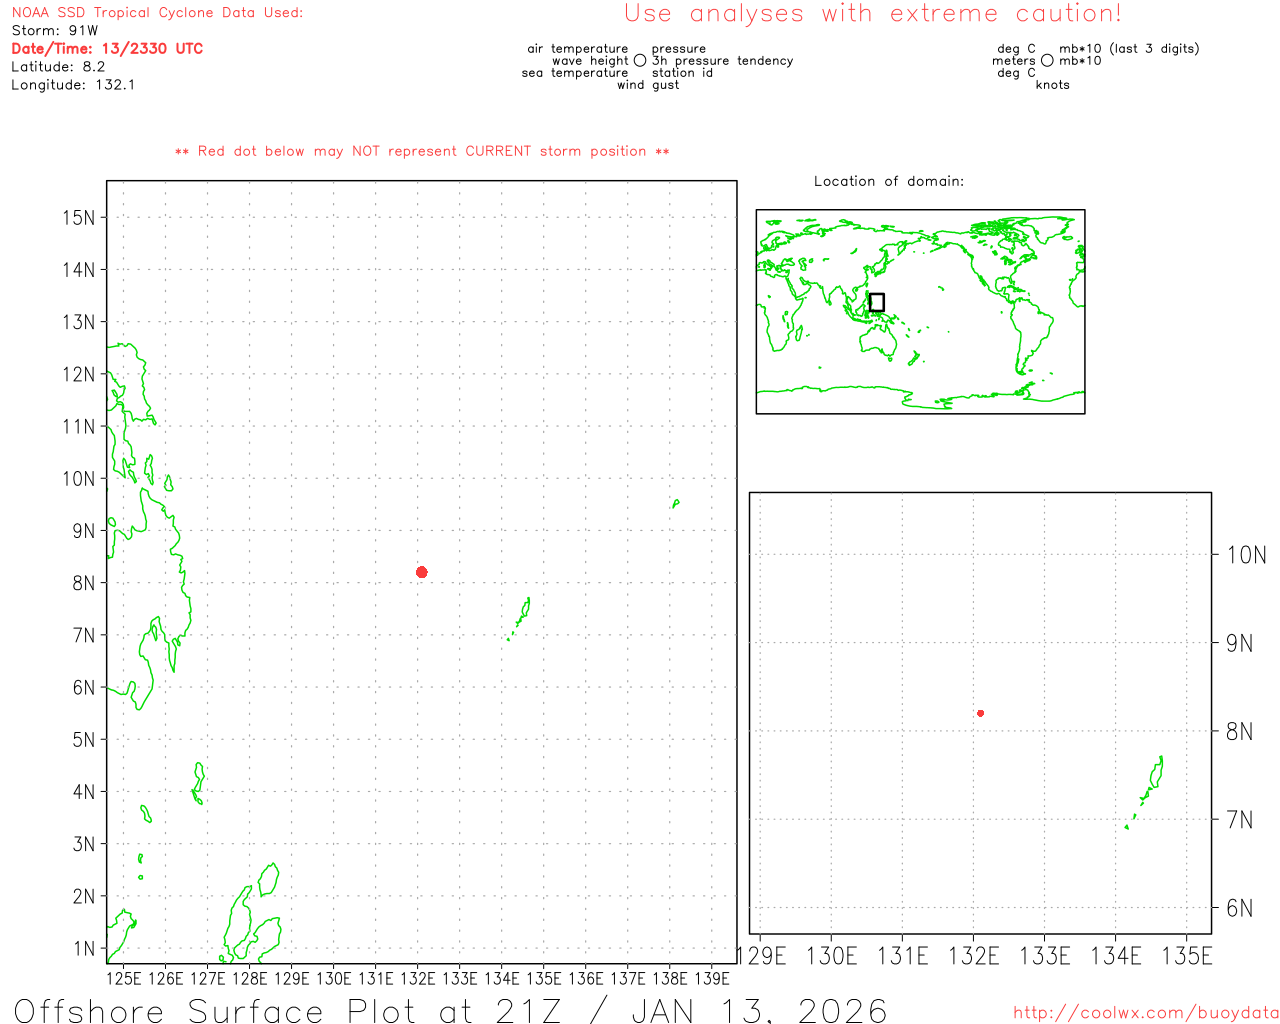Click the 132E longitude label on inset map
Viewport: 1280px width, 1024px height.
[x=973, y=956]
